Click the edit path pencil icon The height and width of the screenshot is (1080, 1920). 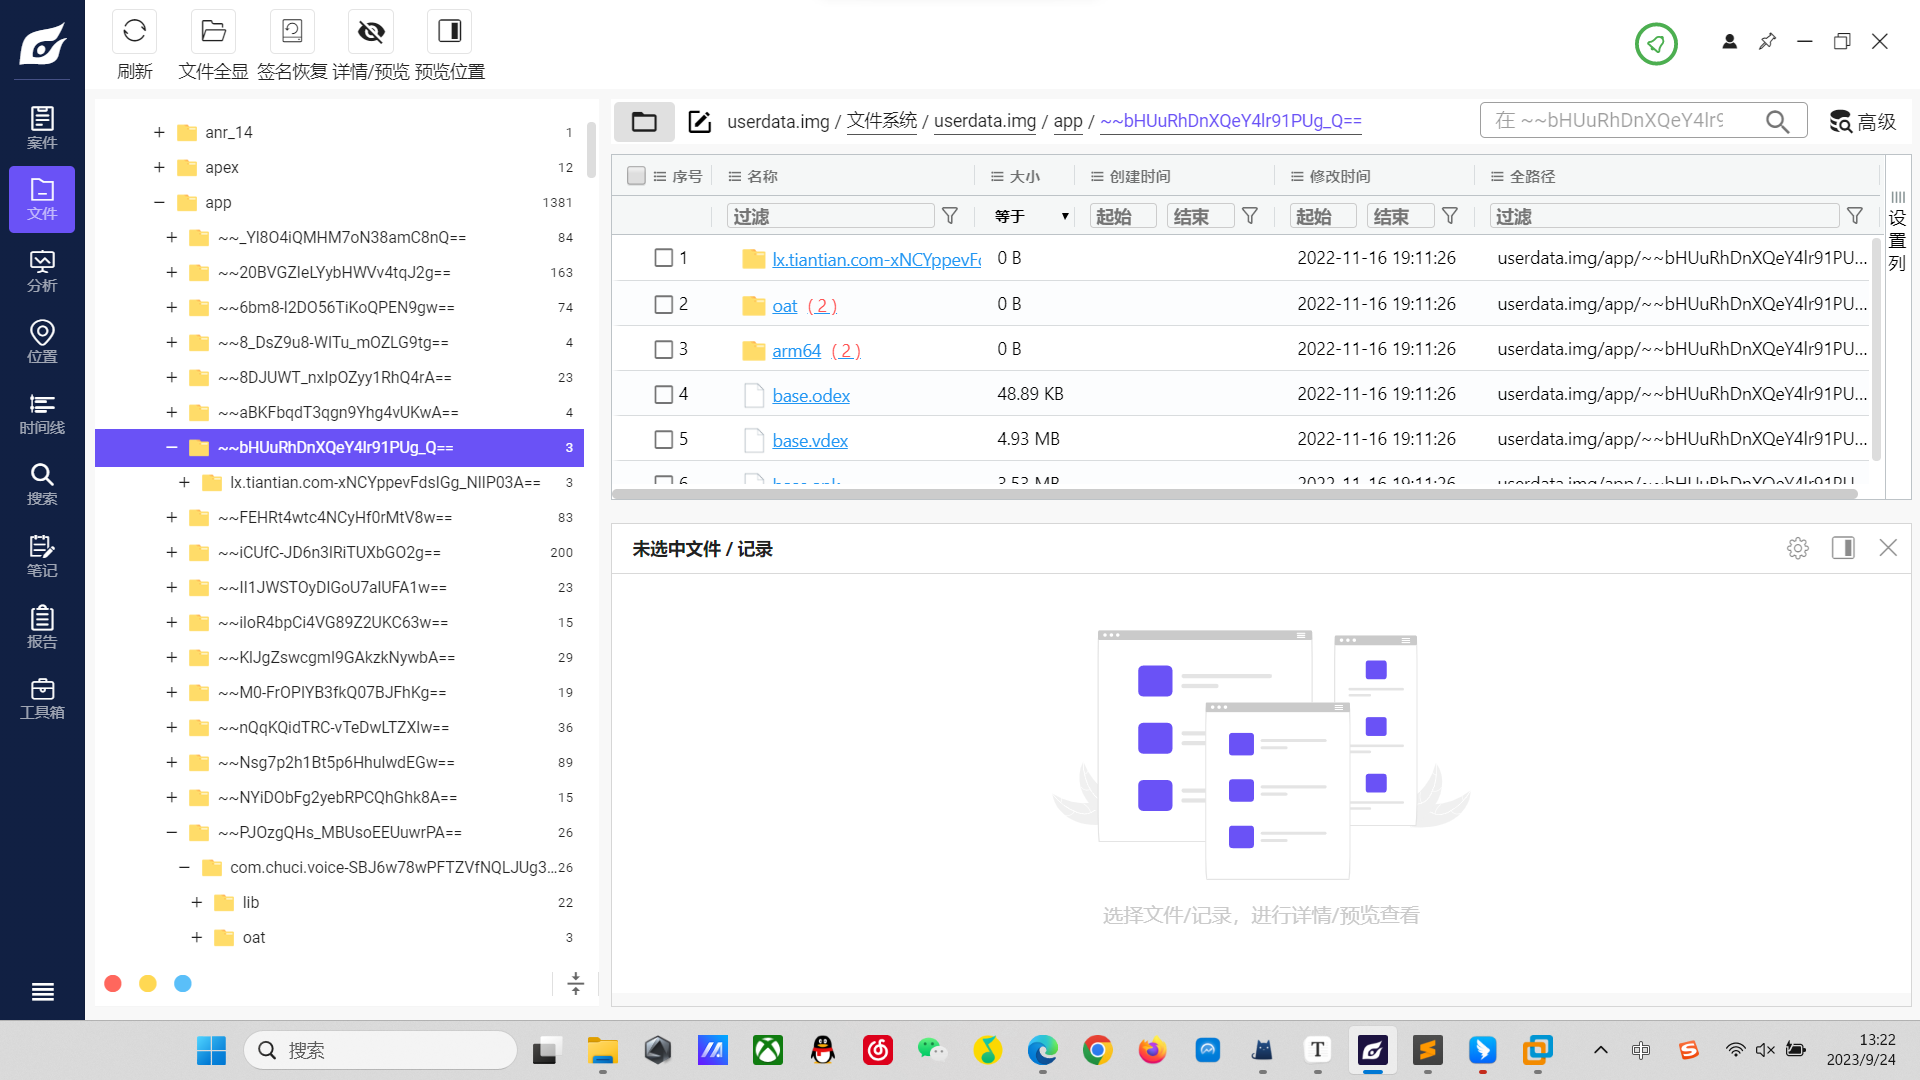pyautogui.click(x=699, y=122)
